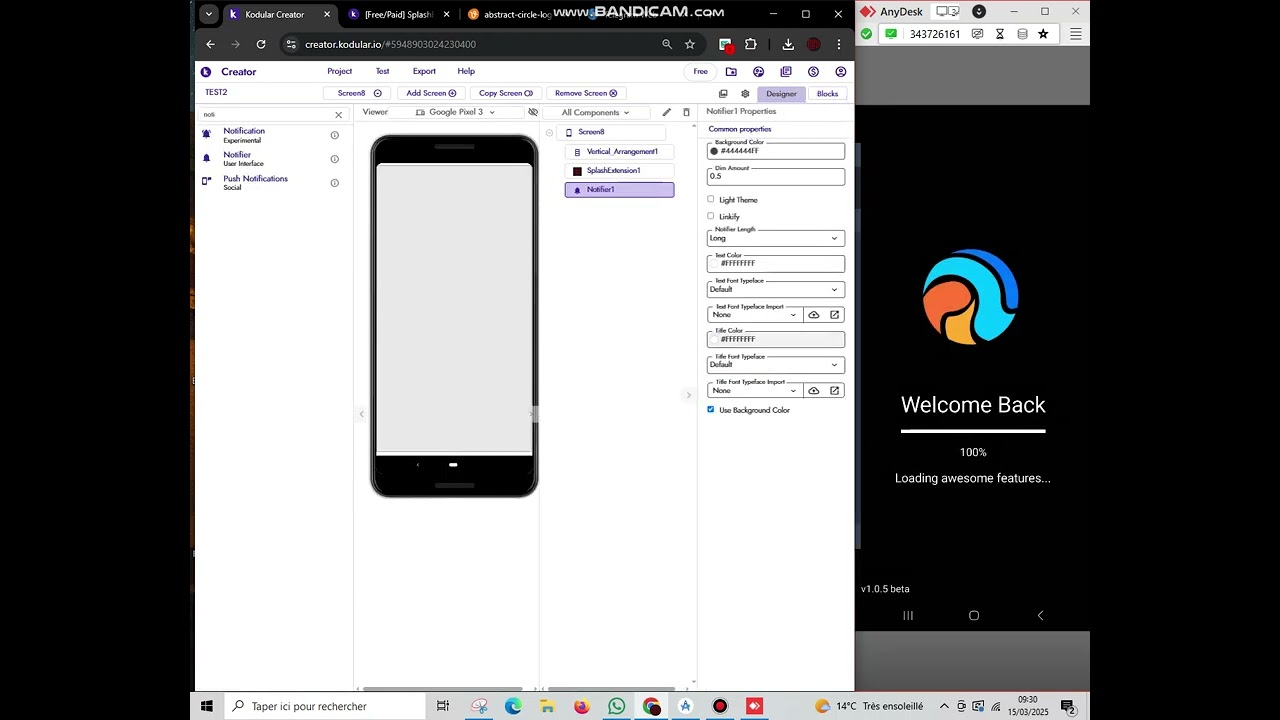Viewport: 1280px width, 720px height.
Task: Enable the Light Theme checkbox
Action: 711,199
